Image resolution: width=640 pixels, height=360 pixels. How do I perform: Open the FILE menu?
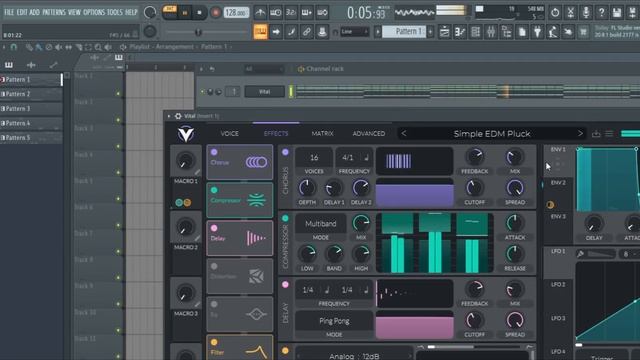point(9,12)
